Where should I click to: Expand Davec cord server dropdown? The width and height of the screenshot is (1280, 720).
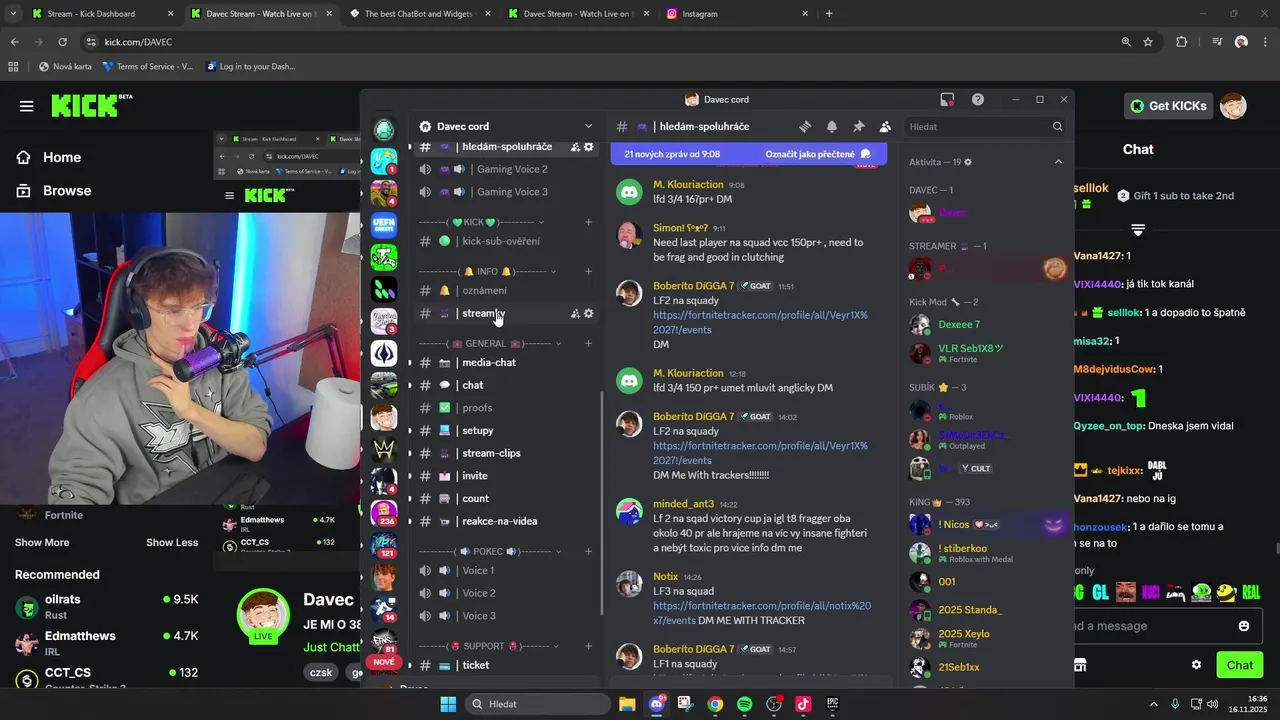(x=588, y=127)
